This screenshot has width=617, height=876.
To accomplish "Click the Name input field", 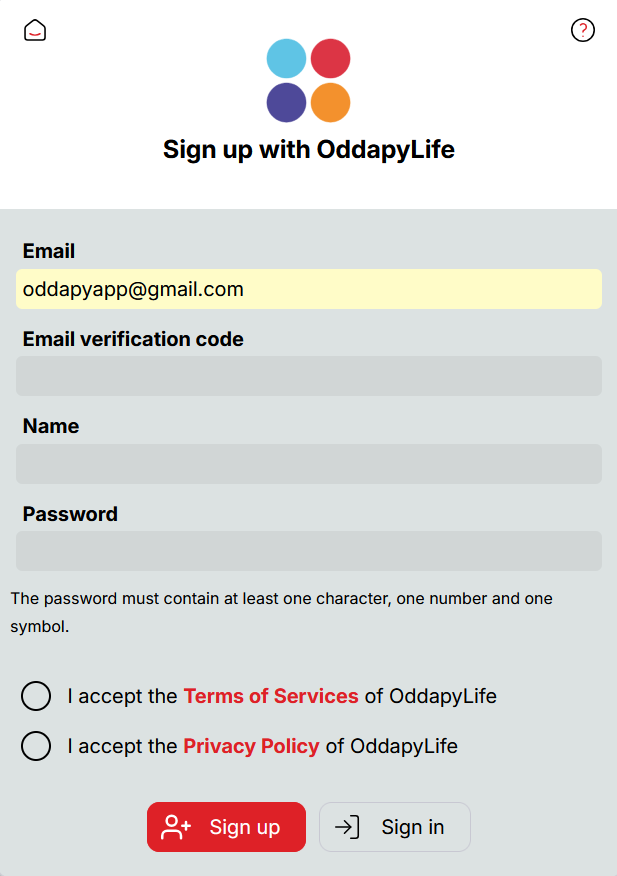I will tap(308, 464).
